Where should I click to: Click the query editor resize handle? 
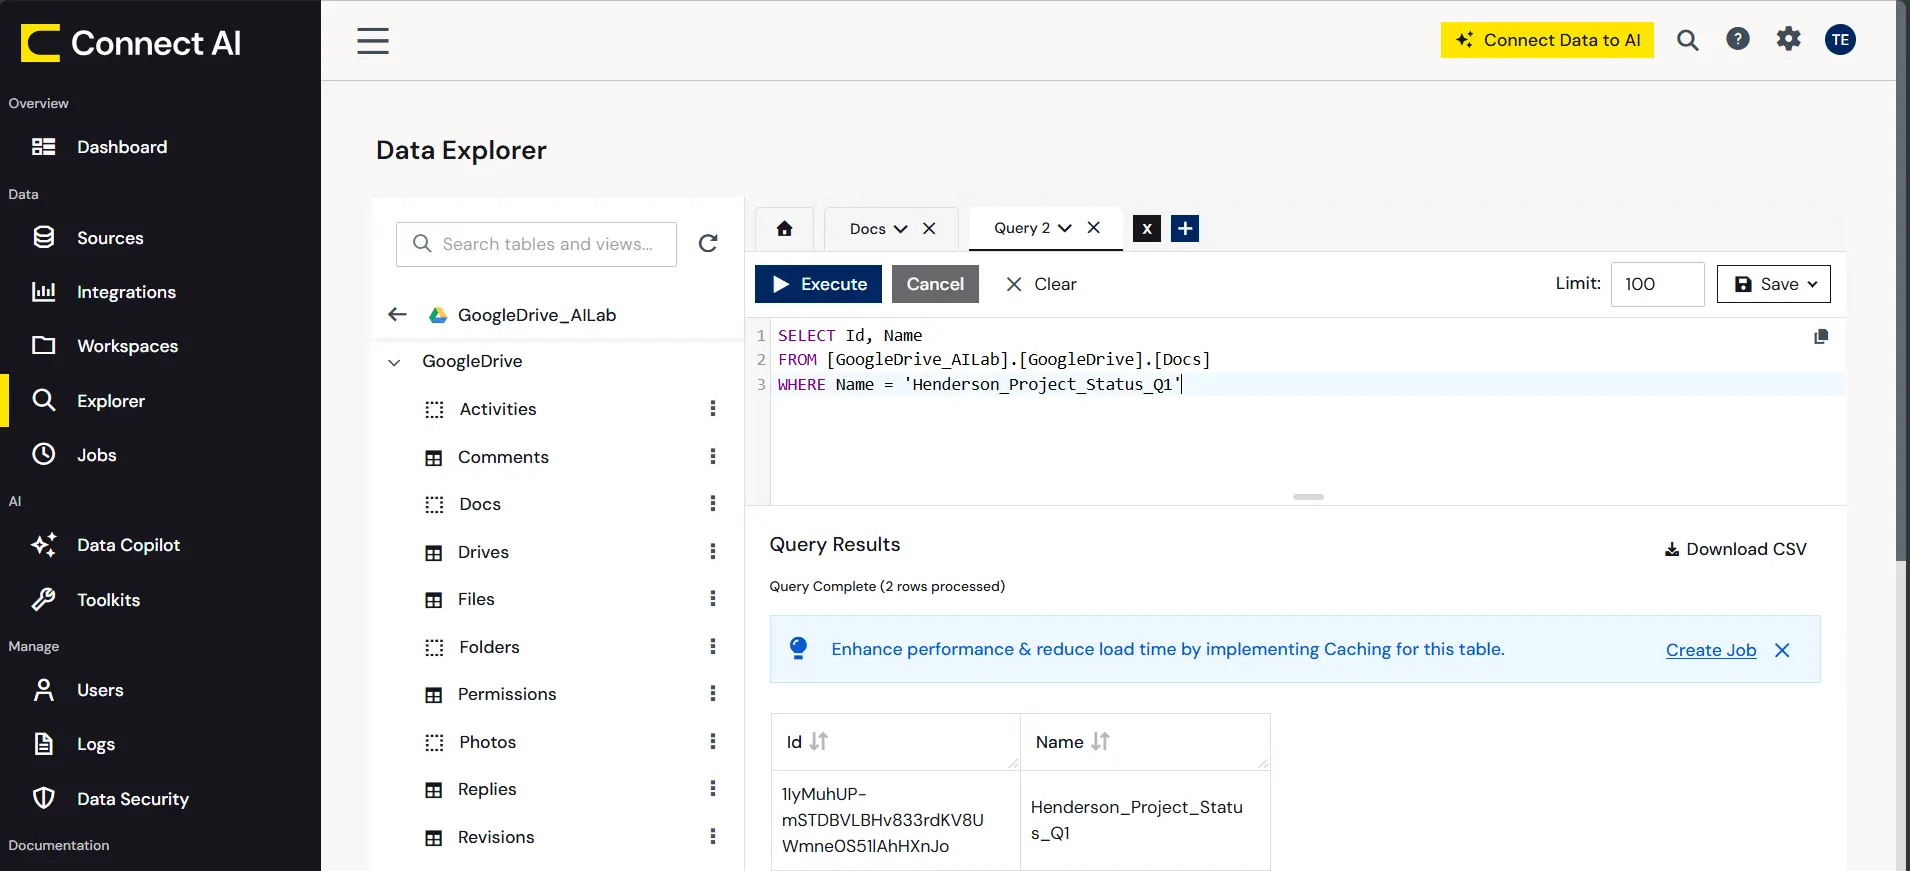1308,497
